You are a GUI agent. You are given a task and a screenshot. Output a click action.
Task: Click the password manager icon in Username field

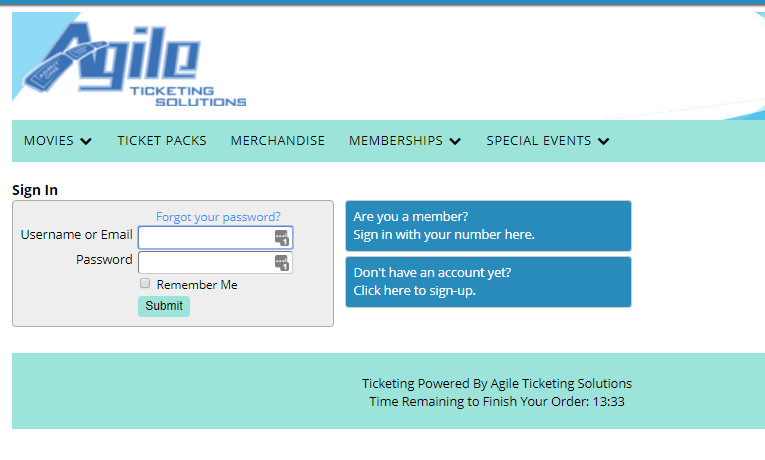[282, 238]
